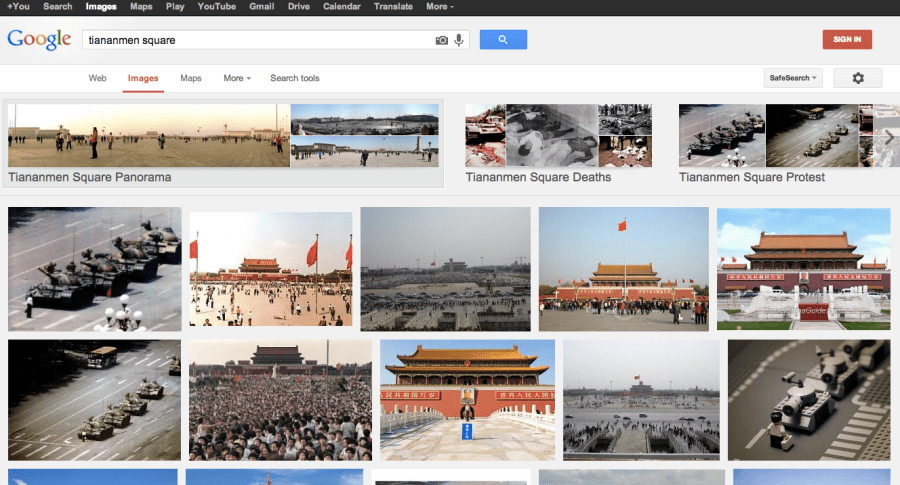The image size is (900, 485).
Task: Select the Tiananmen Square Deaths category
Action: pyautogui.click(x=558, y=144)
